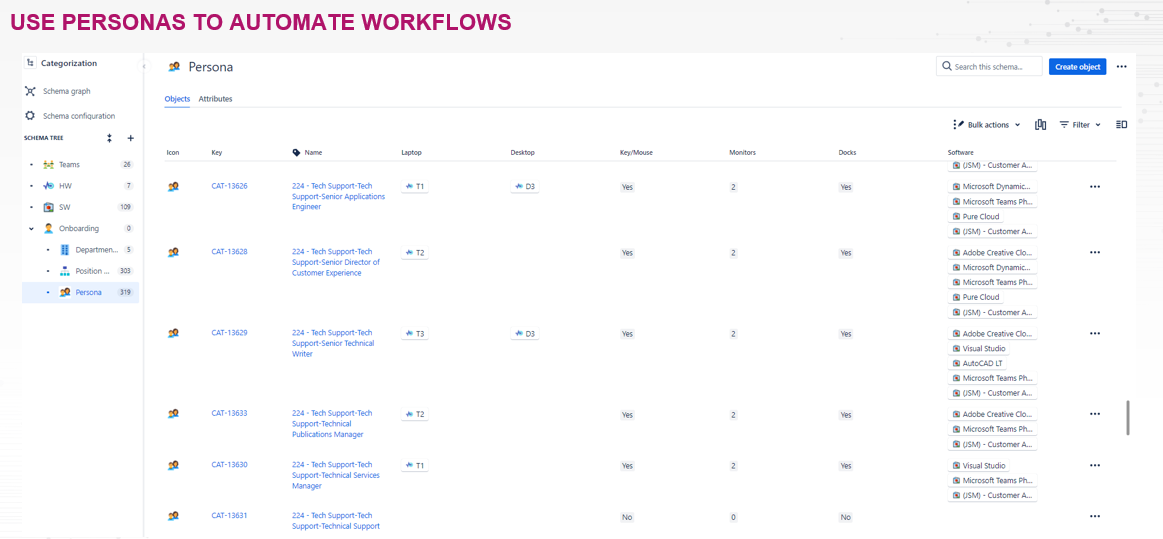Open row actions menu for CAT-13626
This screenshot has height=539, width=1163.
point(1095,187)
